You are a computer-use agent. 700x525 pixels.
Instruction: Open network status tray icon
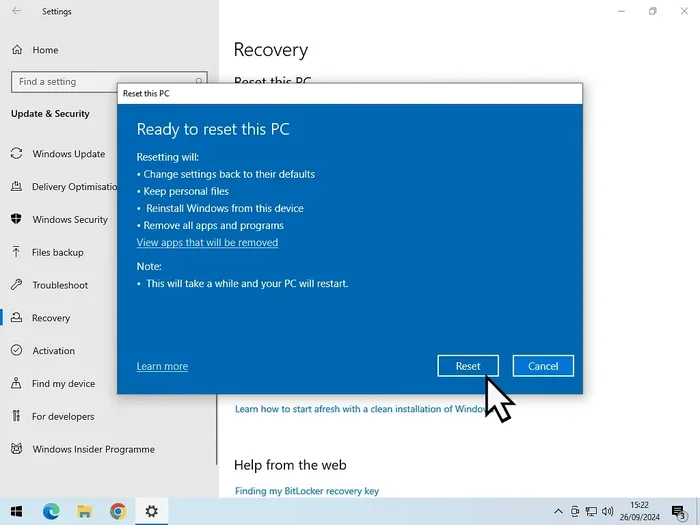(591, 512)
